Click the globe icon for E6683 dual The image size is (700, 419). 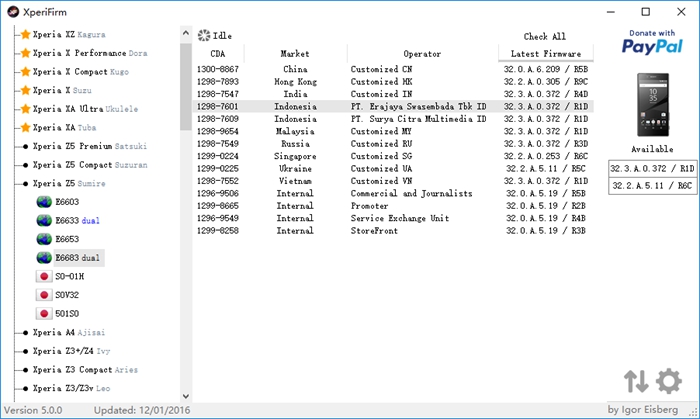[x=44, y=258]
